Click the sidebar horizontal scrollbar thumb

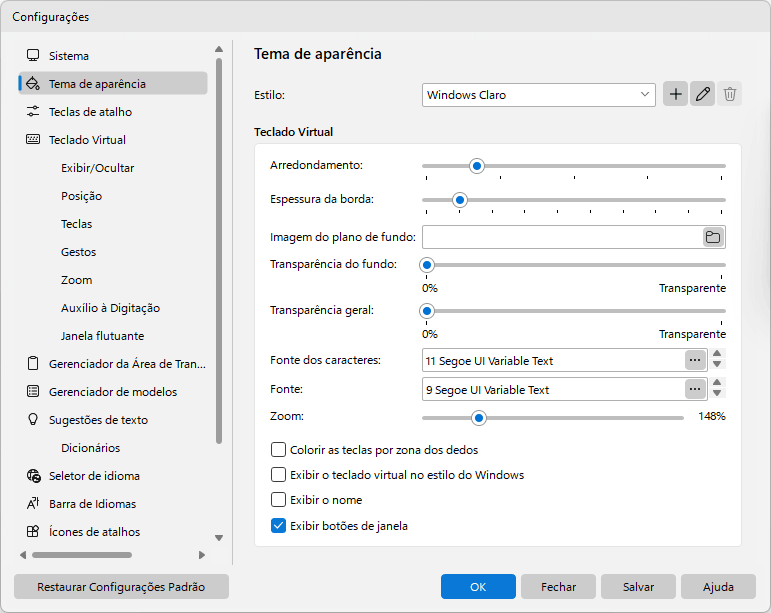(x=82, y=555)
